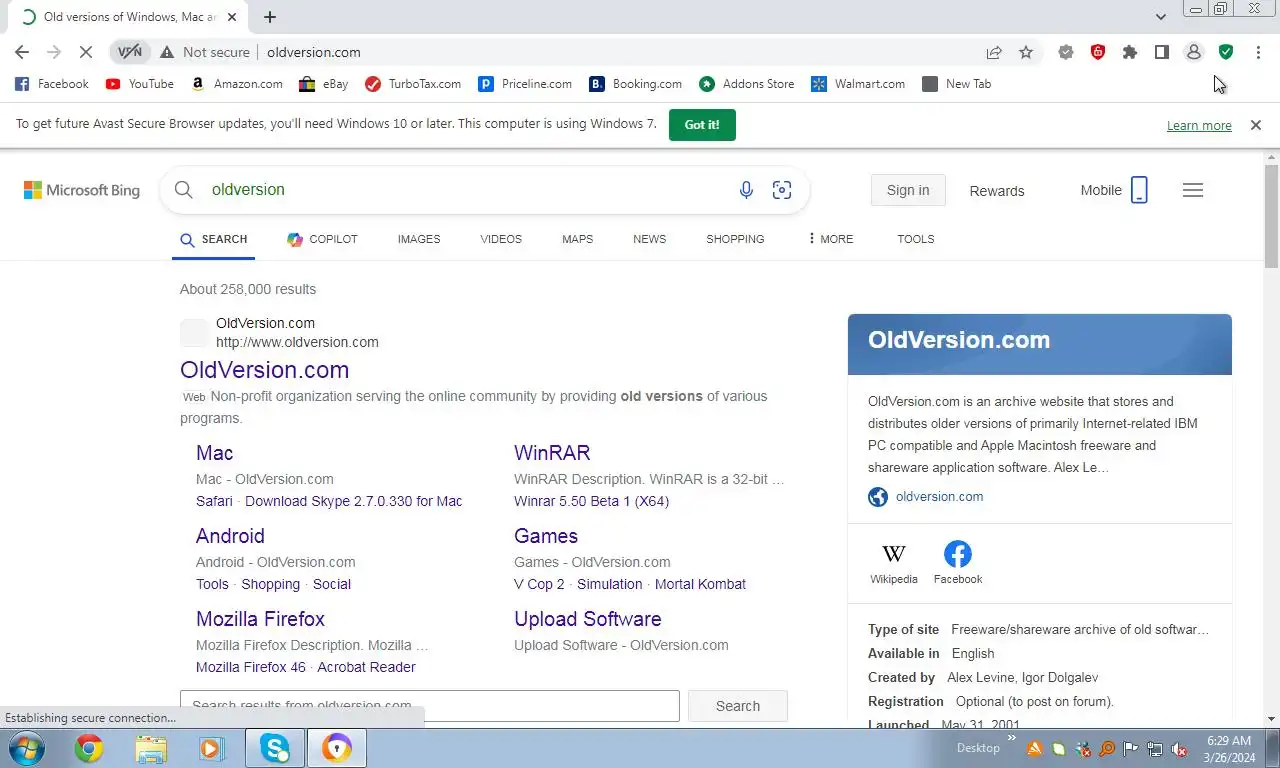
Task: Open the Amazon.com bookmark
Action: coord(237,84)
